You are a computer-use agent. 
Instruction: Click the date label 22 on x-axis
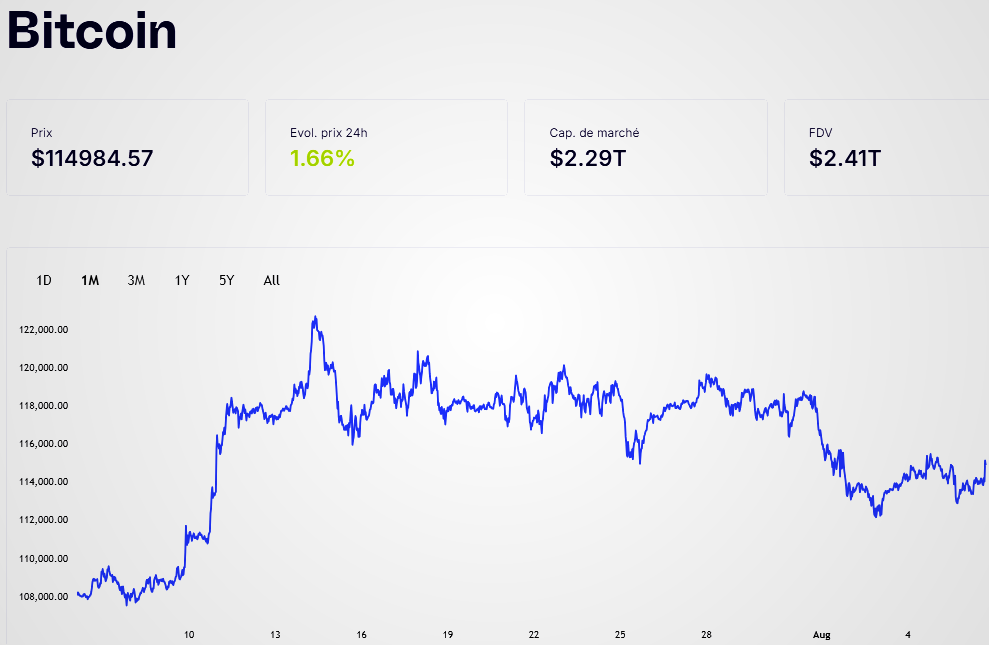534,635
